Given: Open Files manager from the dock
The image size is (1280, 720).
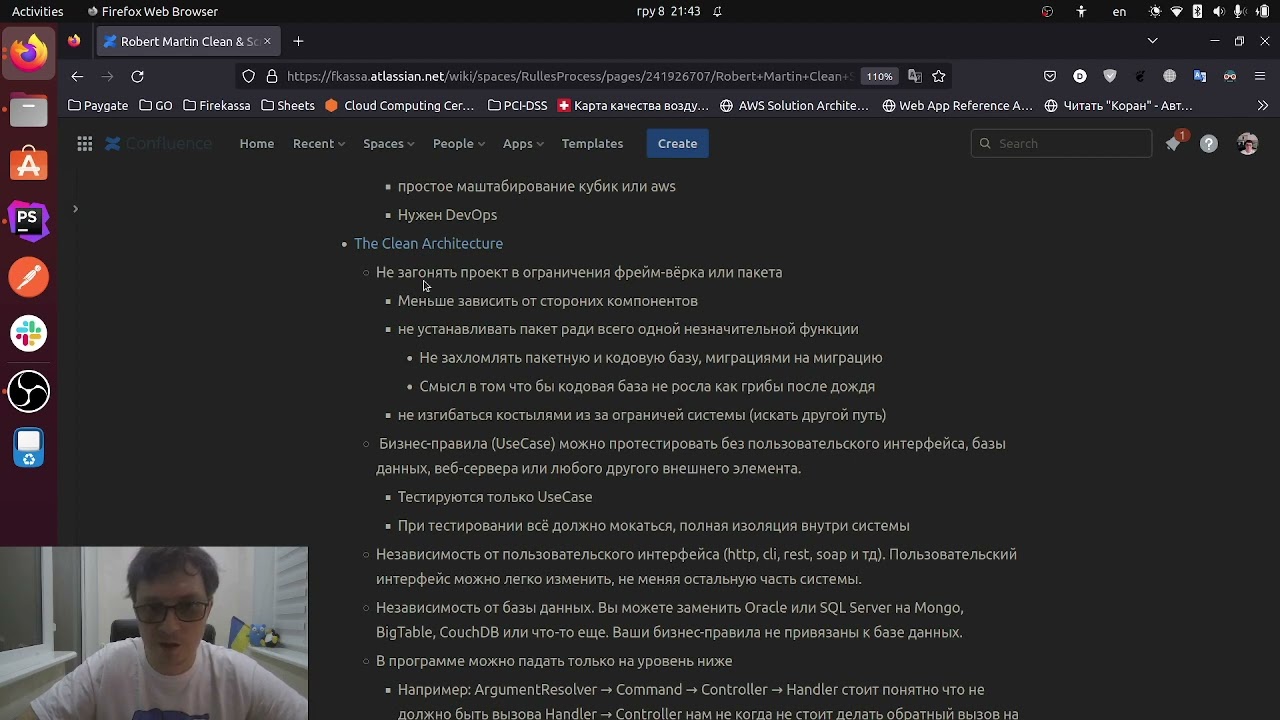Looking at the screenshot, I should [x=29, y=108].
